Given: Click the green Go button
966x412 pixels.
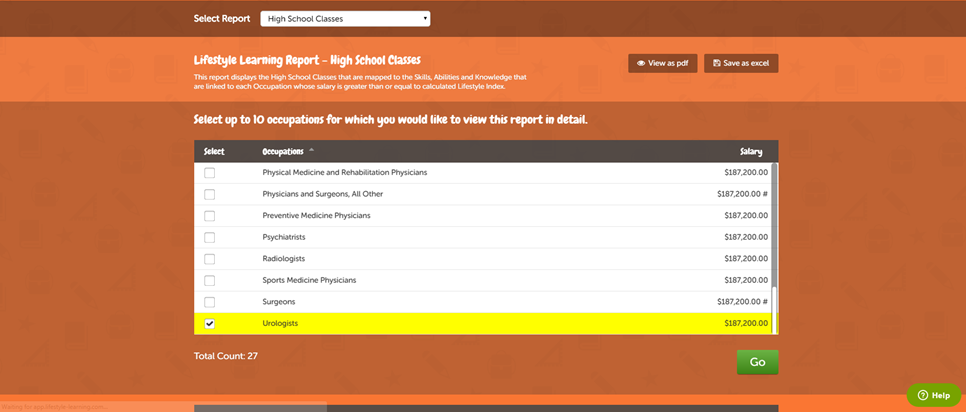Looking at the screenshot, I should coord(757,362).
